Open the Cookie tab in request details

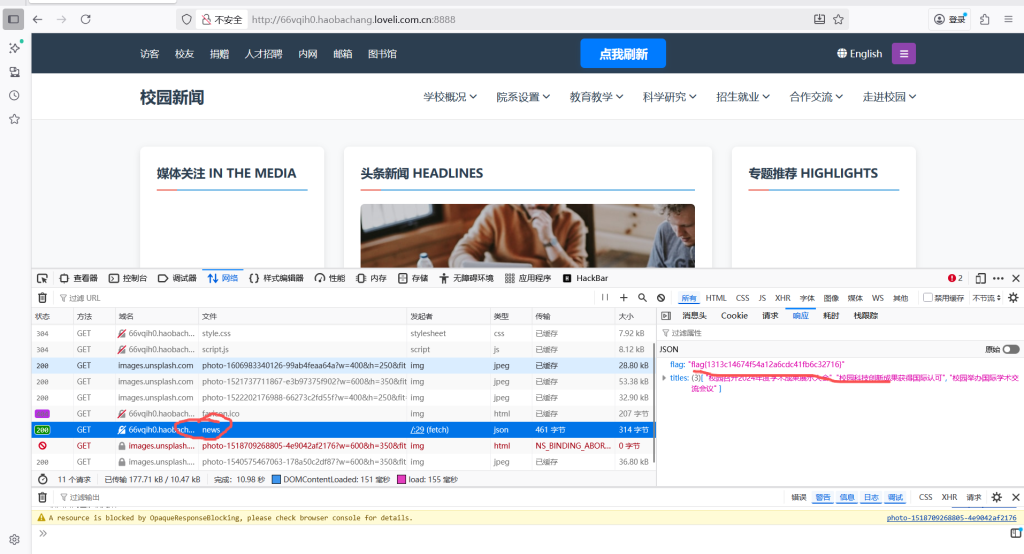click(734, 316)
